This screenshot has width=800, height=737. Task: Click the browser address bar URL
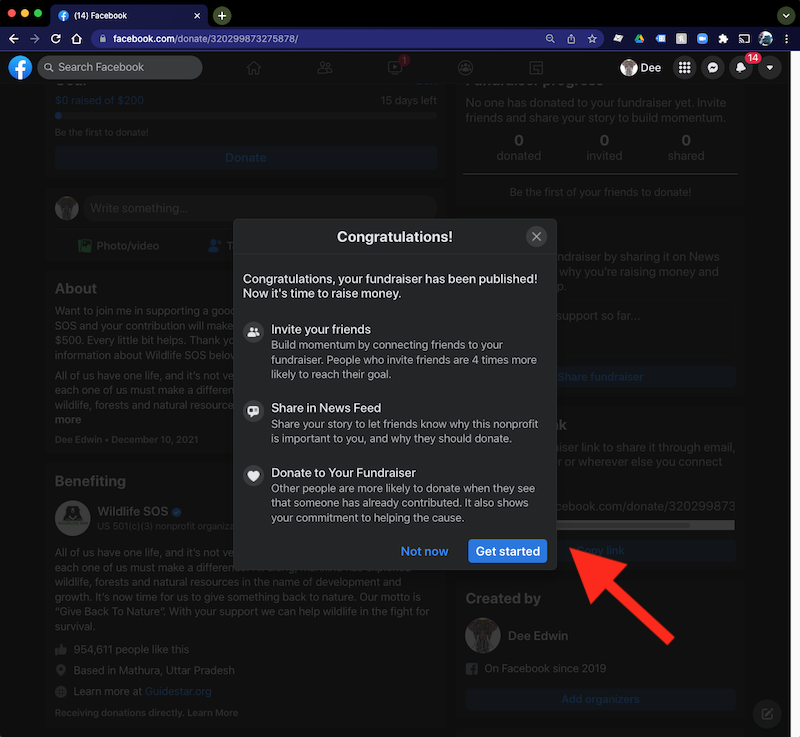(x=300, y=39)
